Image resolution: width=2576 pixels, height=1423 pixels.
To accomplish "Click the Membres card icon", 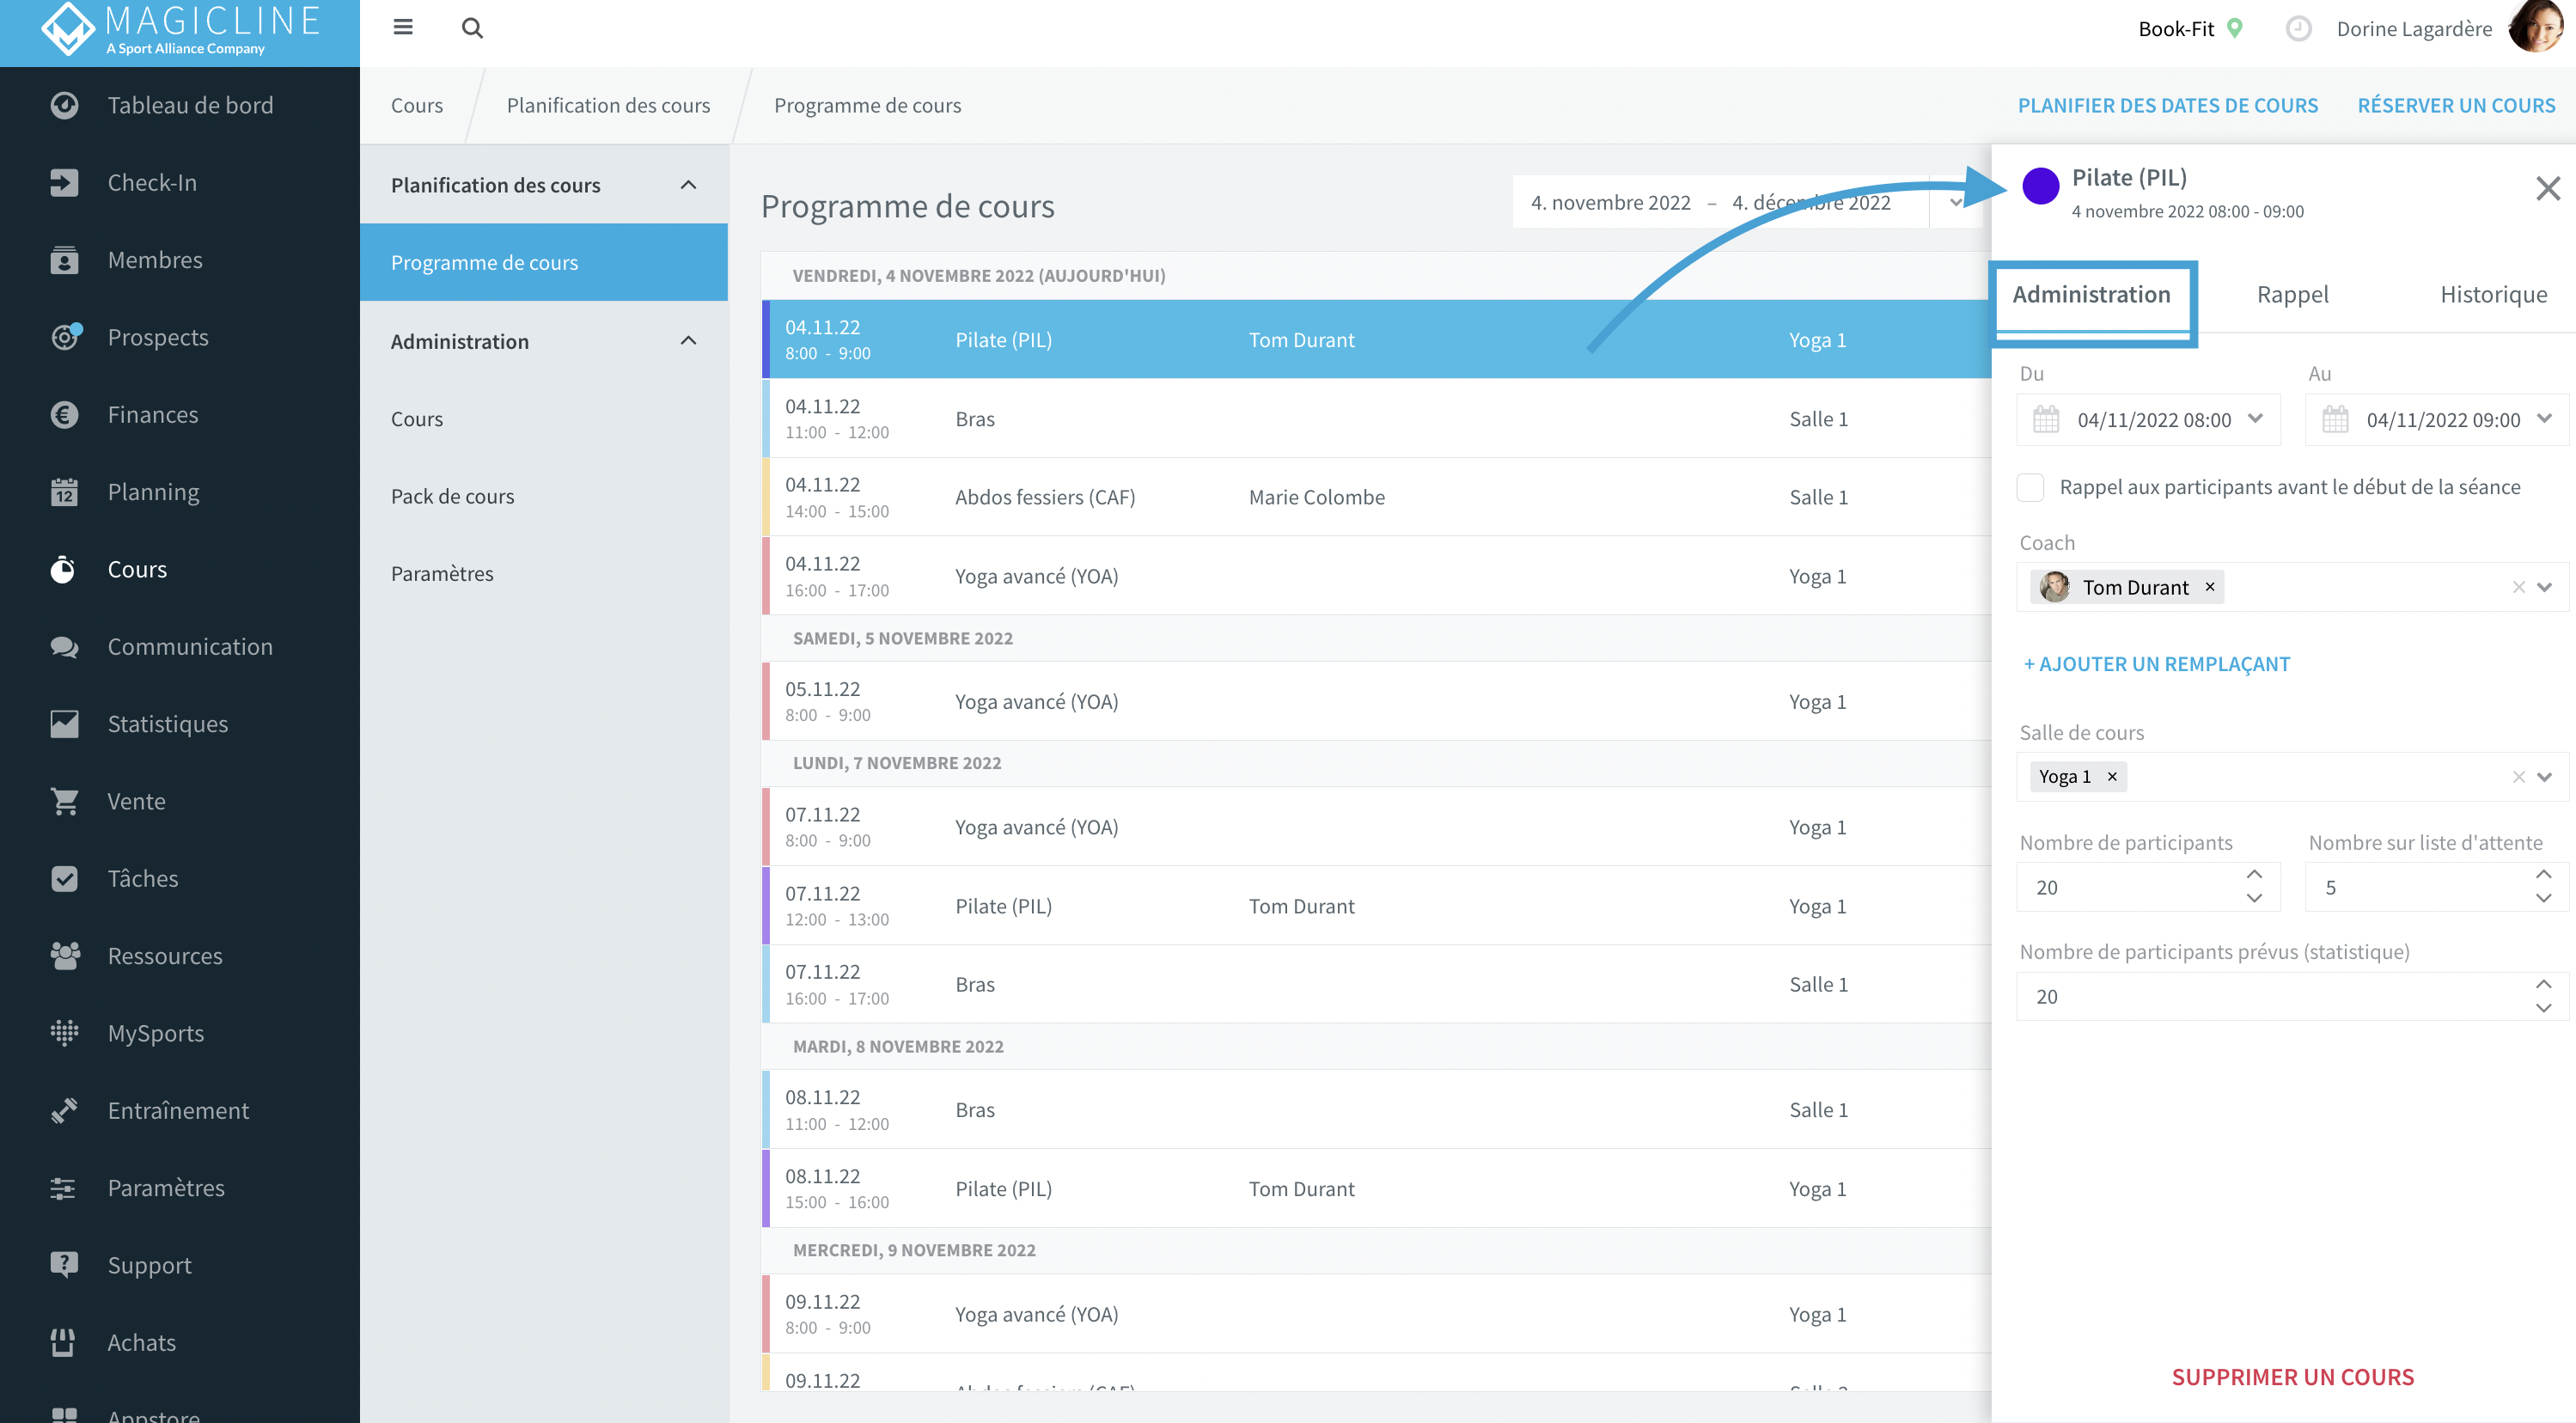I will (x=64, y=260).
